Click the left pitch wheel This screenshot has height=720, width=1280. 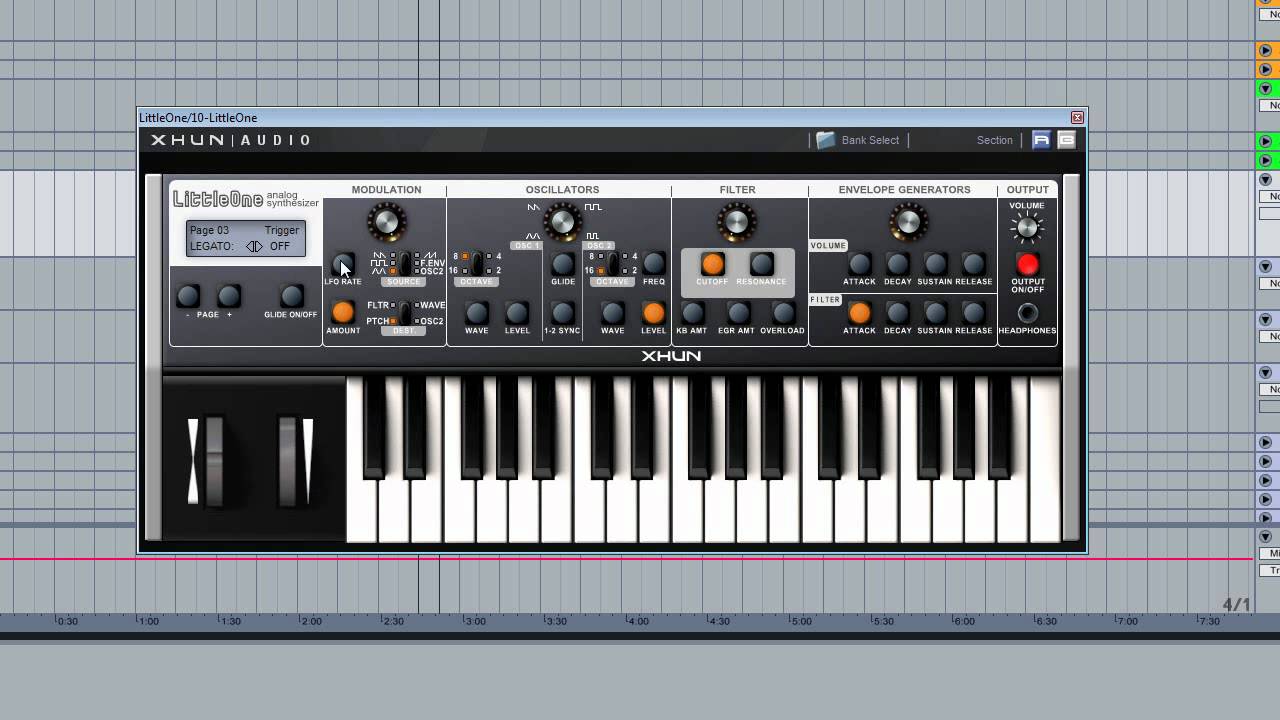[212, 461]
